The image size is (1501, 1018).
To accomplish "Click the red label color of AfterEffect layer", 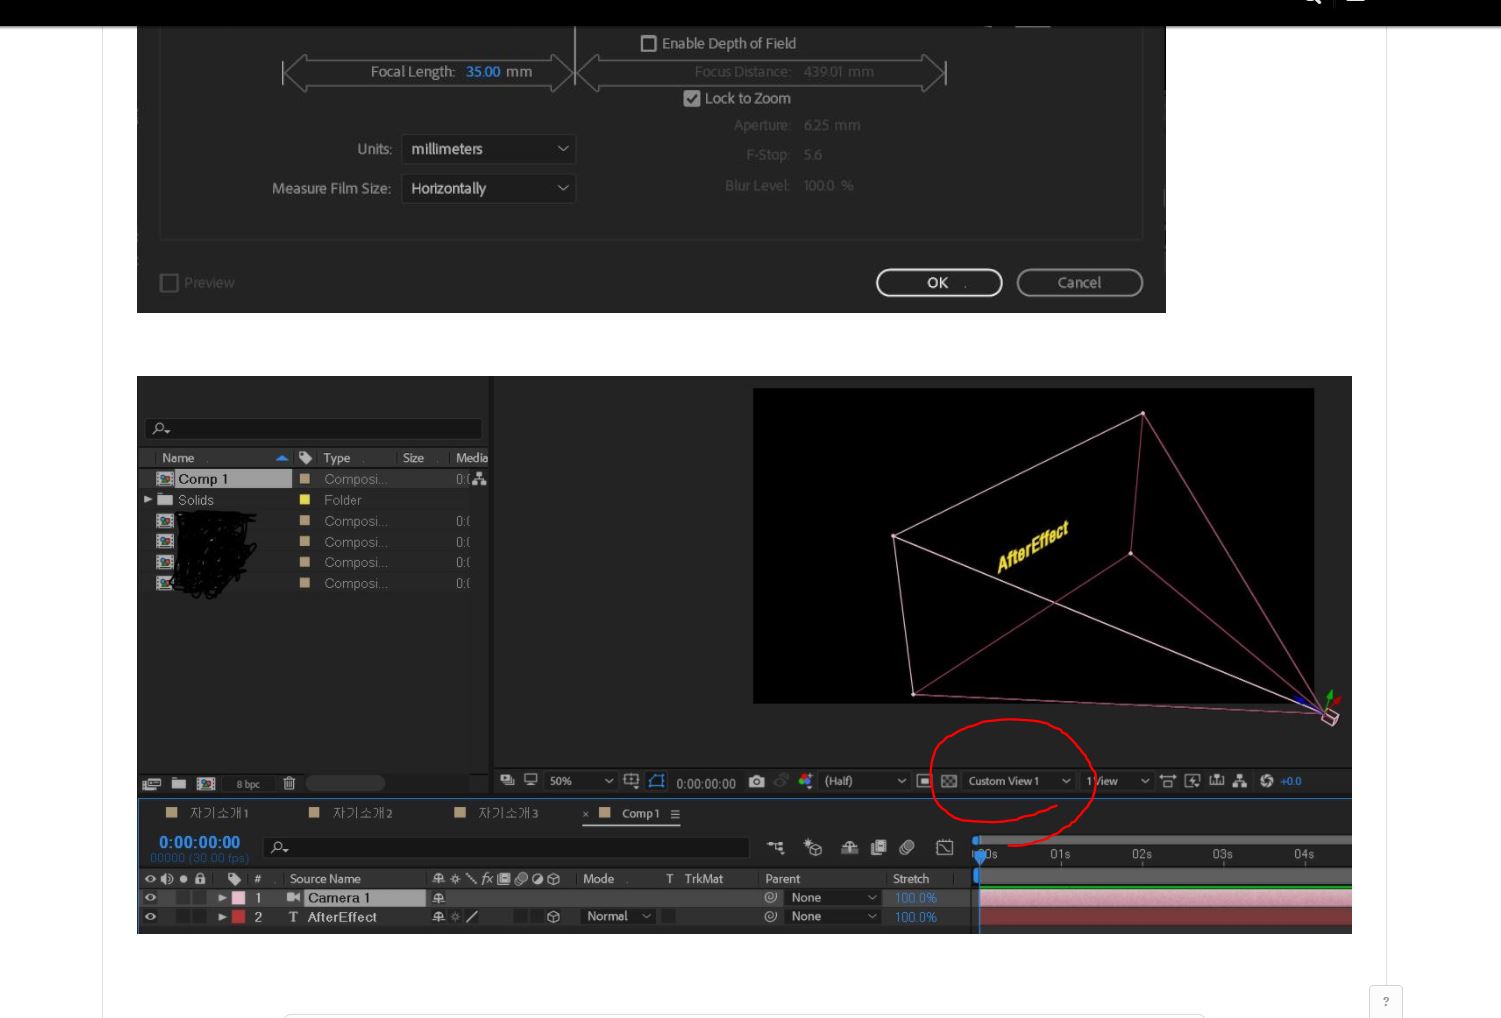I will 238,917.
